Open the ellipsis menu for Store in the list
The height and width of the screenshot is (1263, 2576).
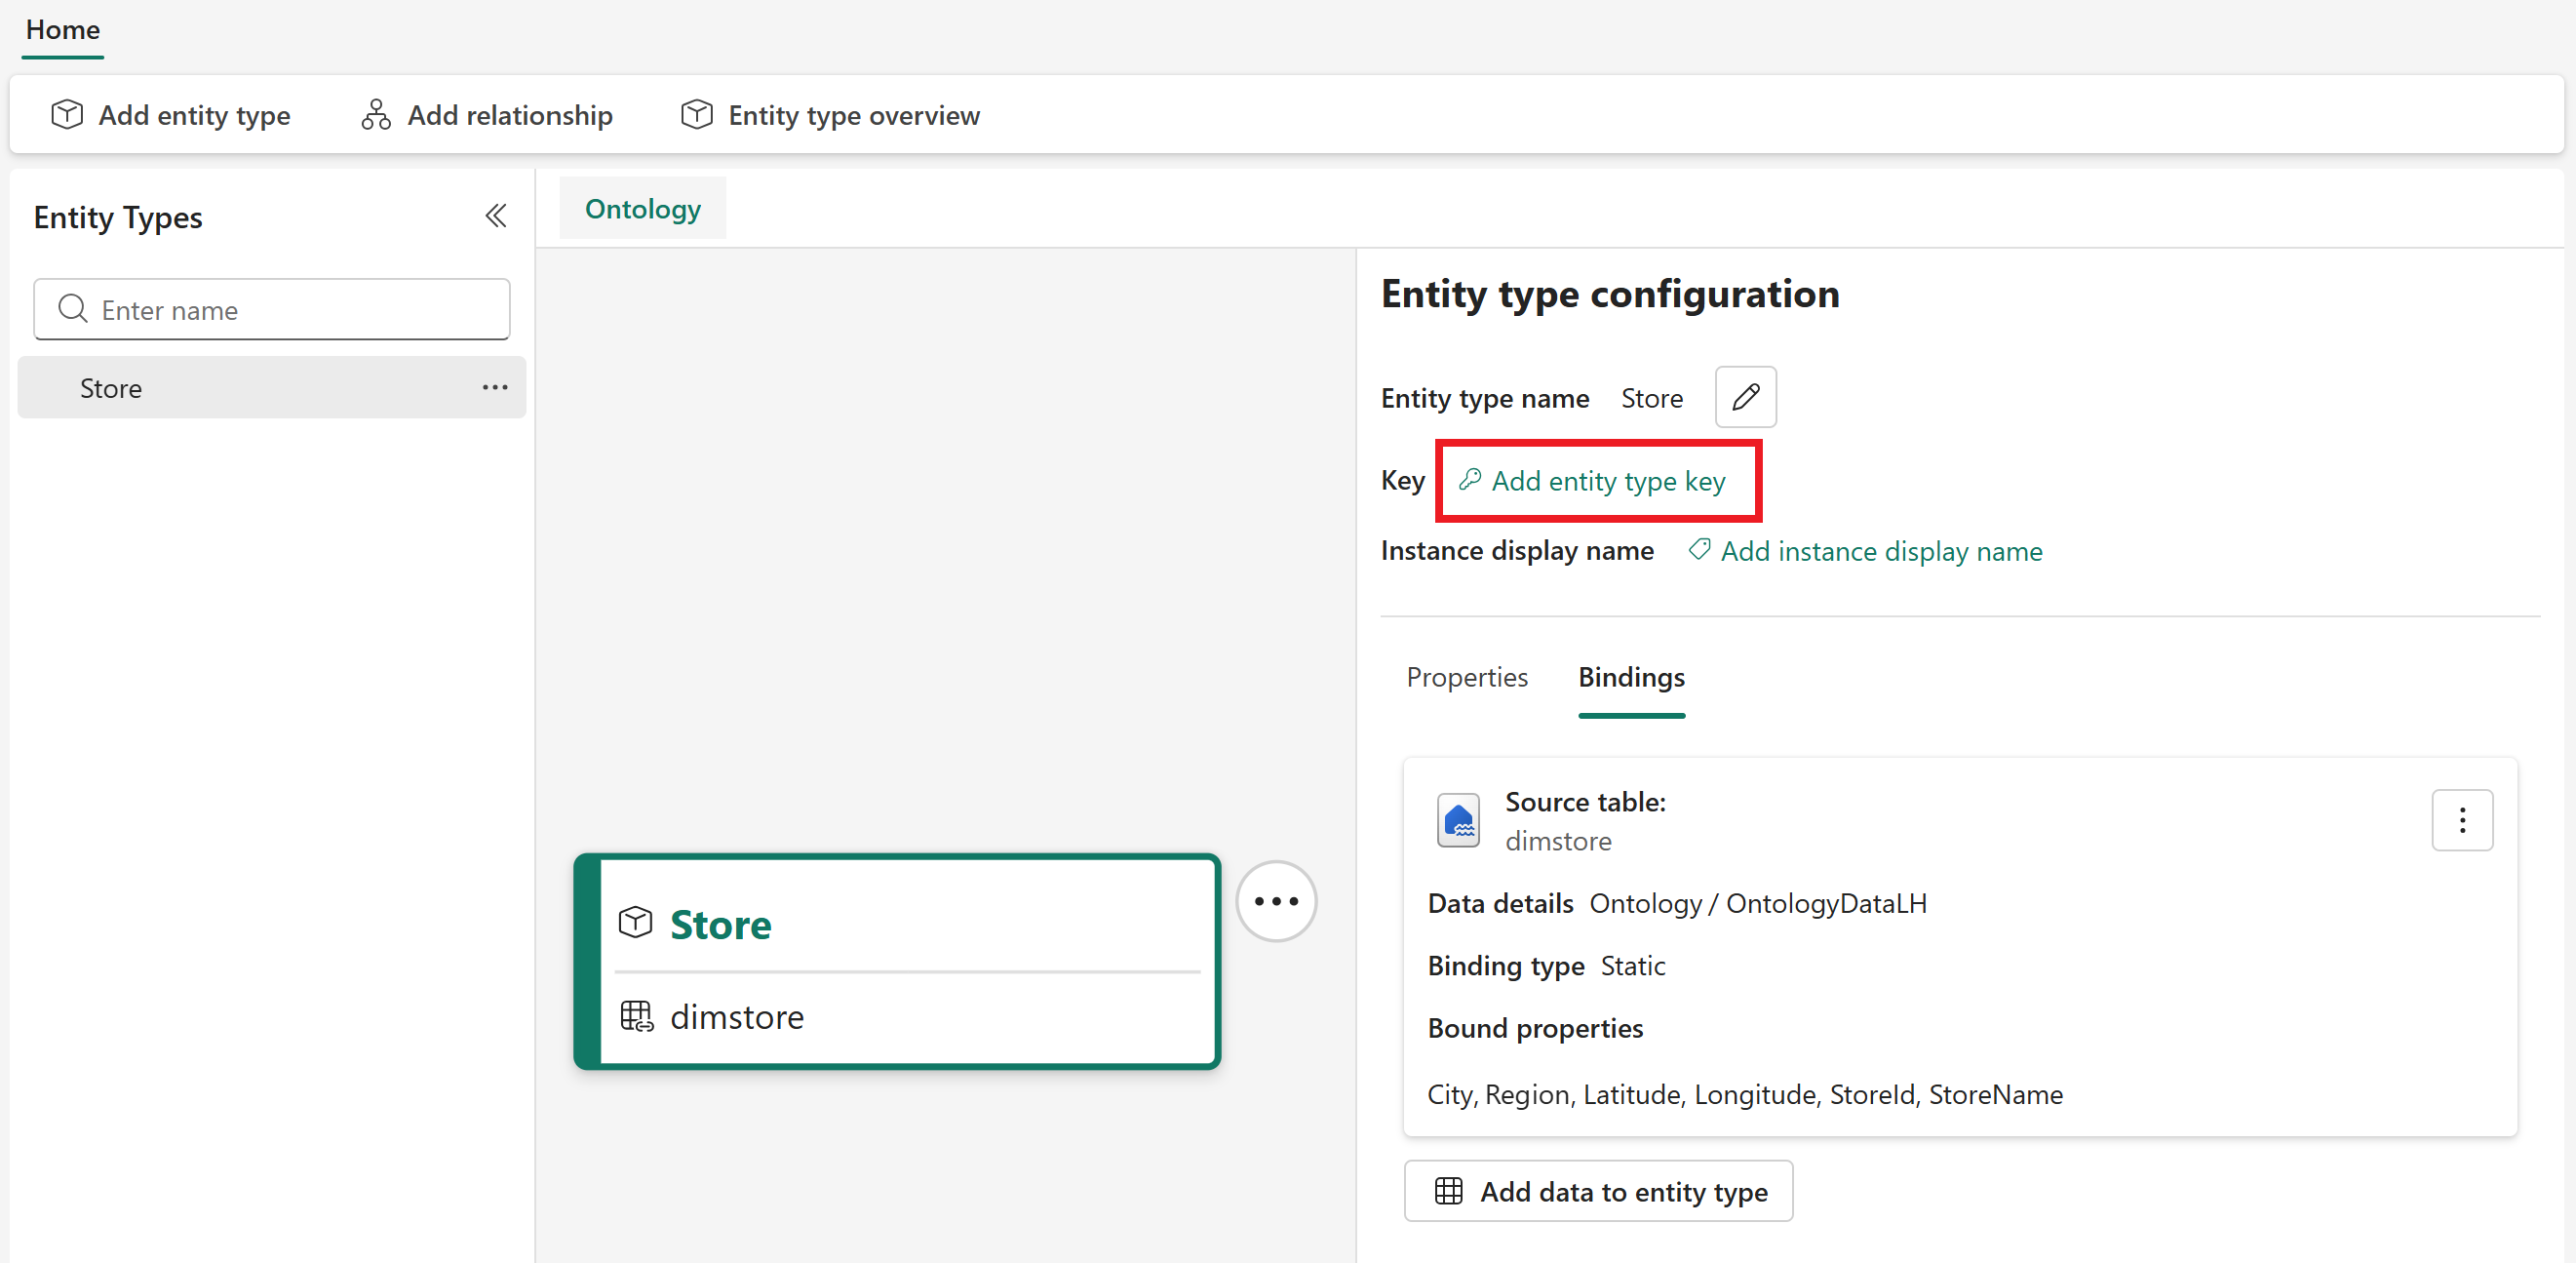pyautogui.click(x=495, y=388)
